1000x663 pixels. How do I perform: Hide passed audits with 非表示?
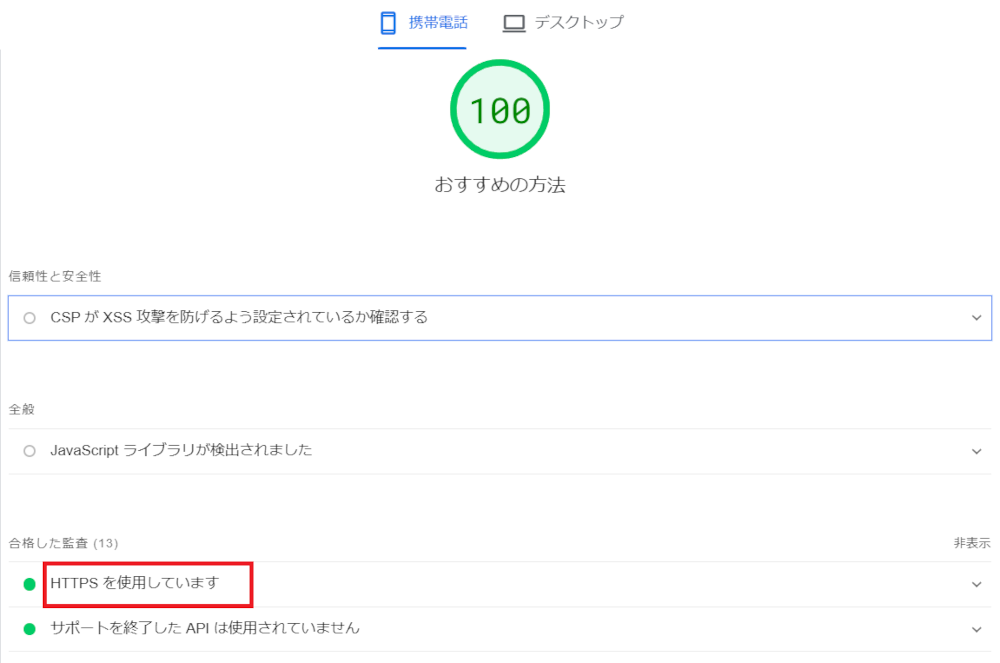click(x=971, y=544)
